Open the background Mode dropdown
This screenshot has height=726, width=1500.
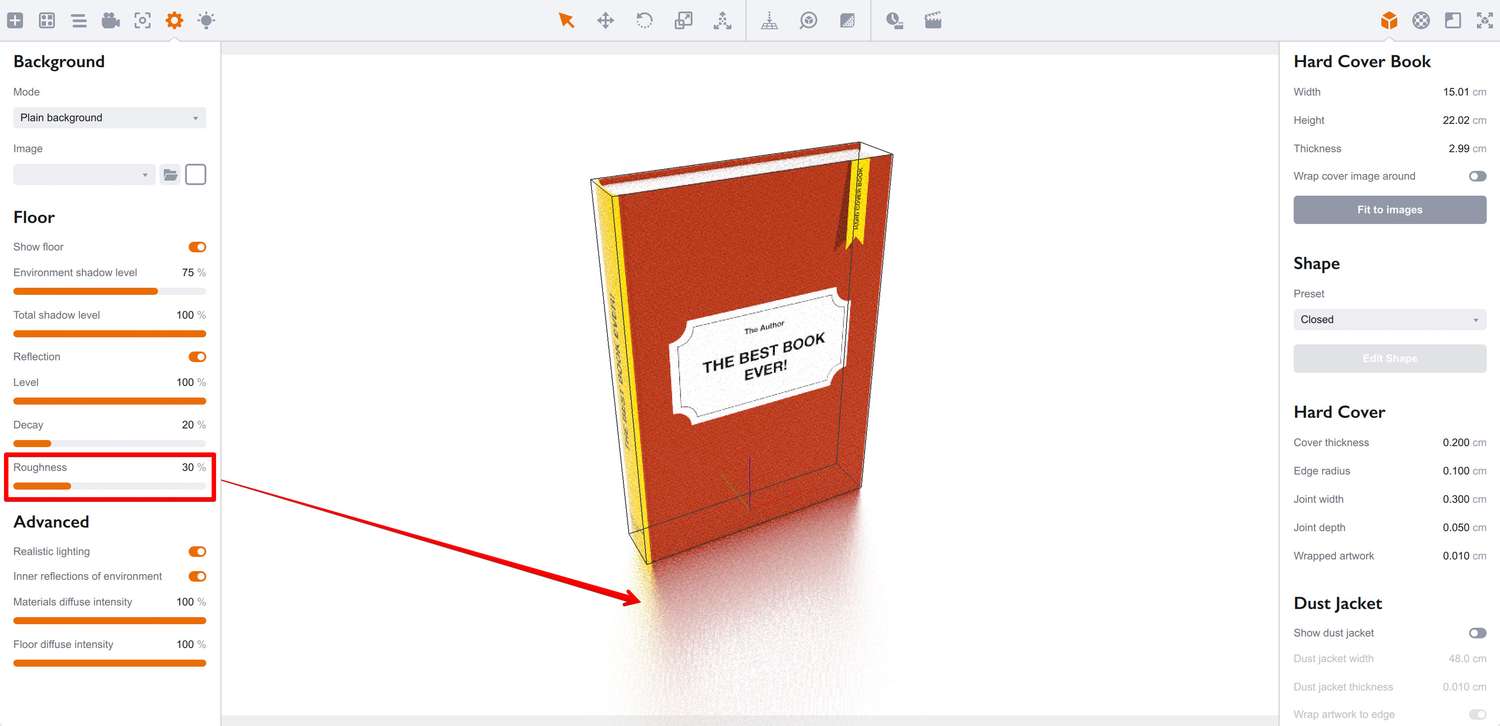click(x=110, y=118)
